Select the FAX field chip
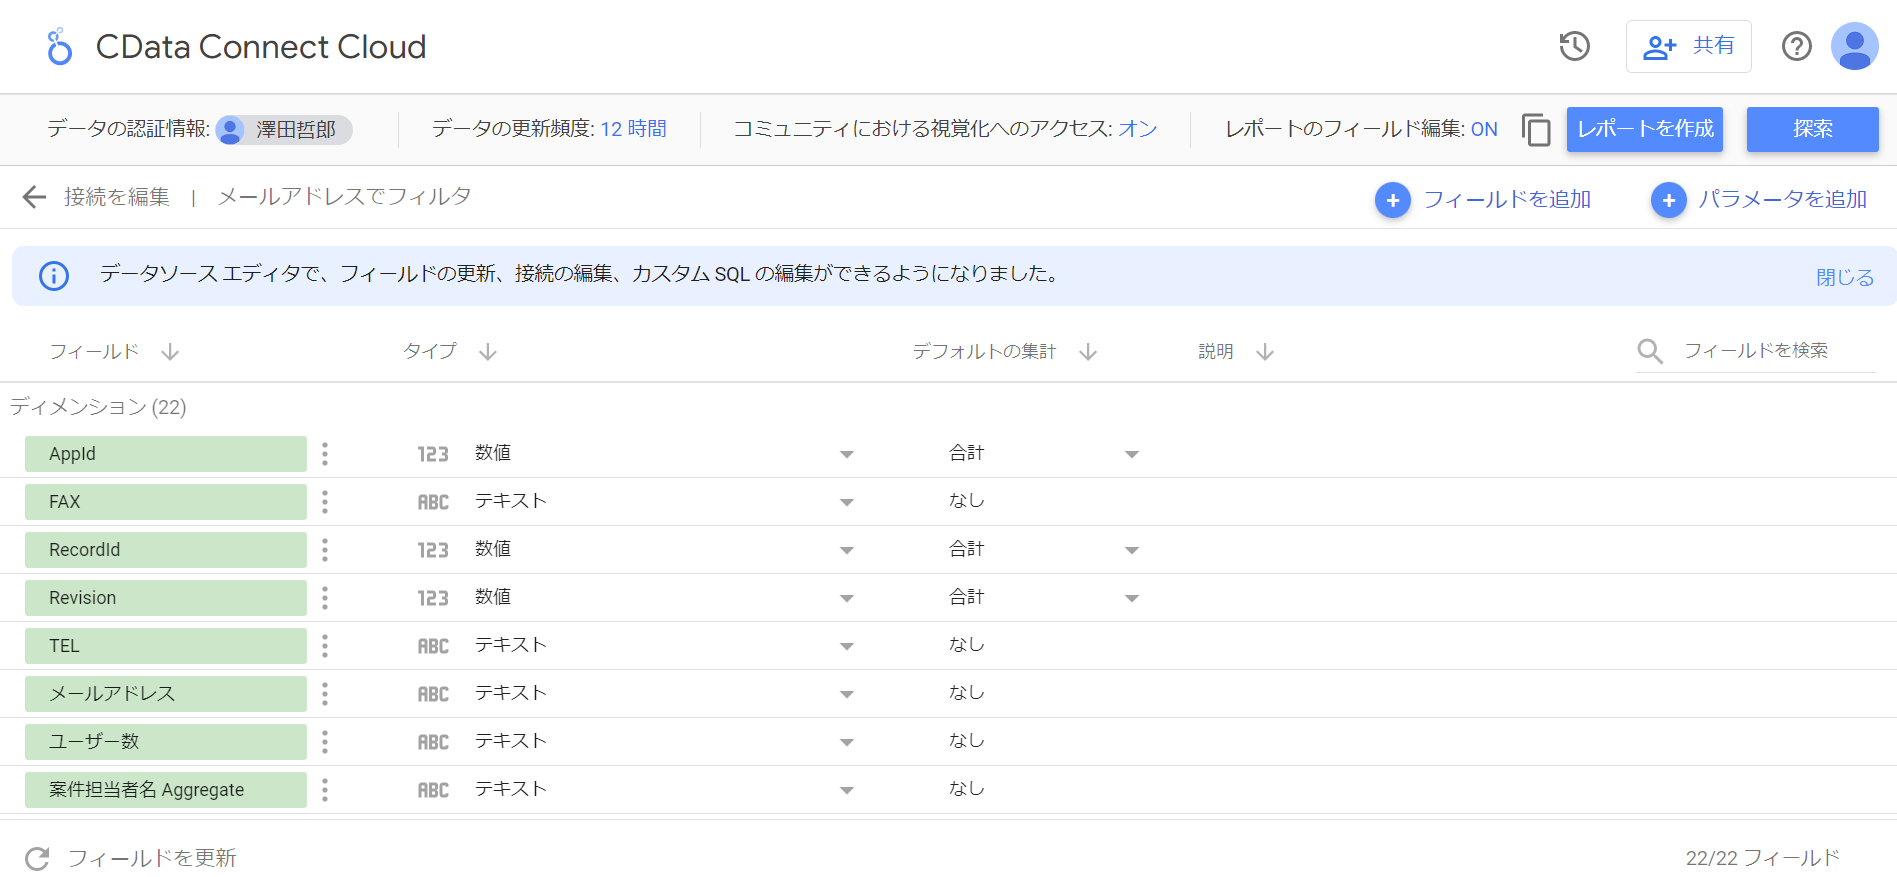This screenshot has width=1897, height=877. (x=166, y=502)
